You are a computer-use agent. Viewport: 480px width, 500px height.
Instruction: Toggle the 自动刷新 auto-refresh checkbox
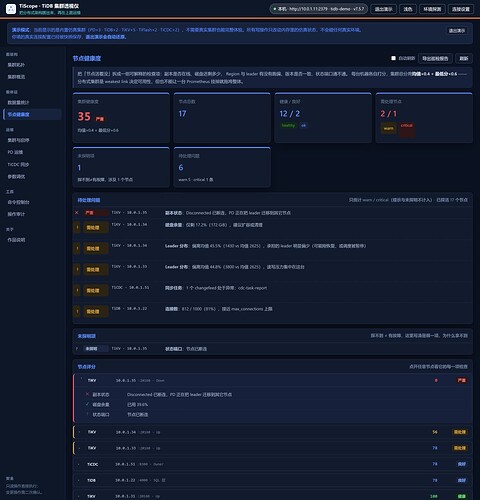pos(393,58)
